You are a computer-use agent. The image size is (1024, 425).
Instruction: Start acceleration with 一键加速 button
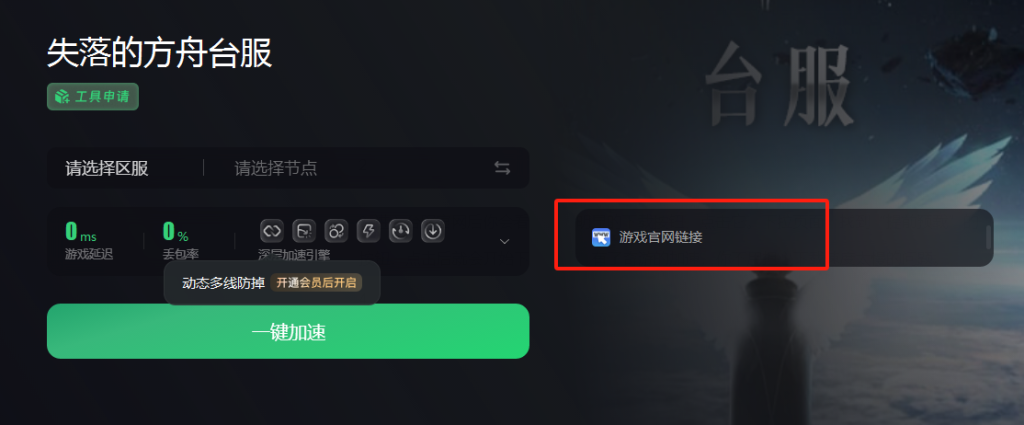pos(288,331)
